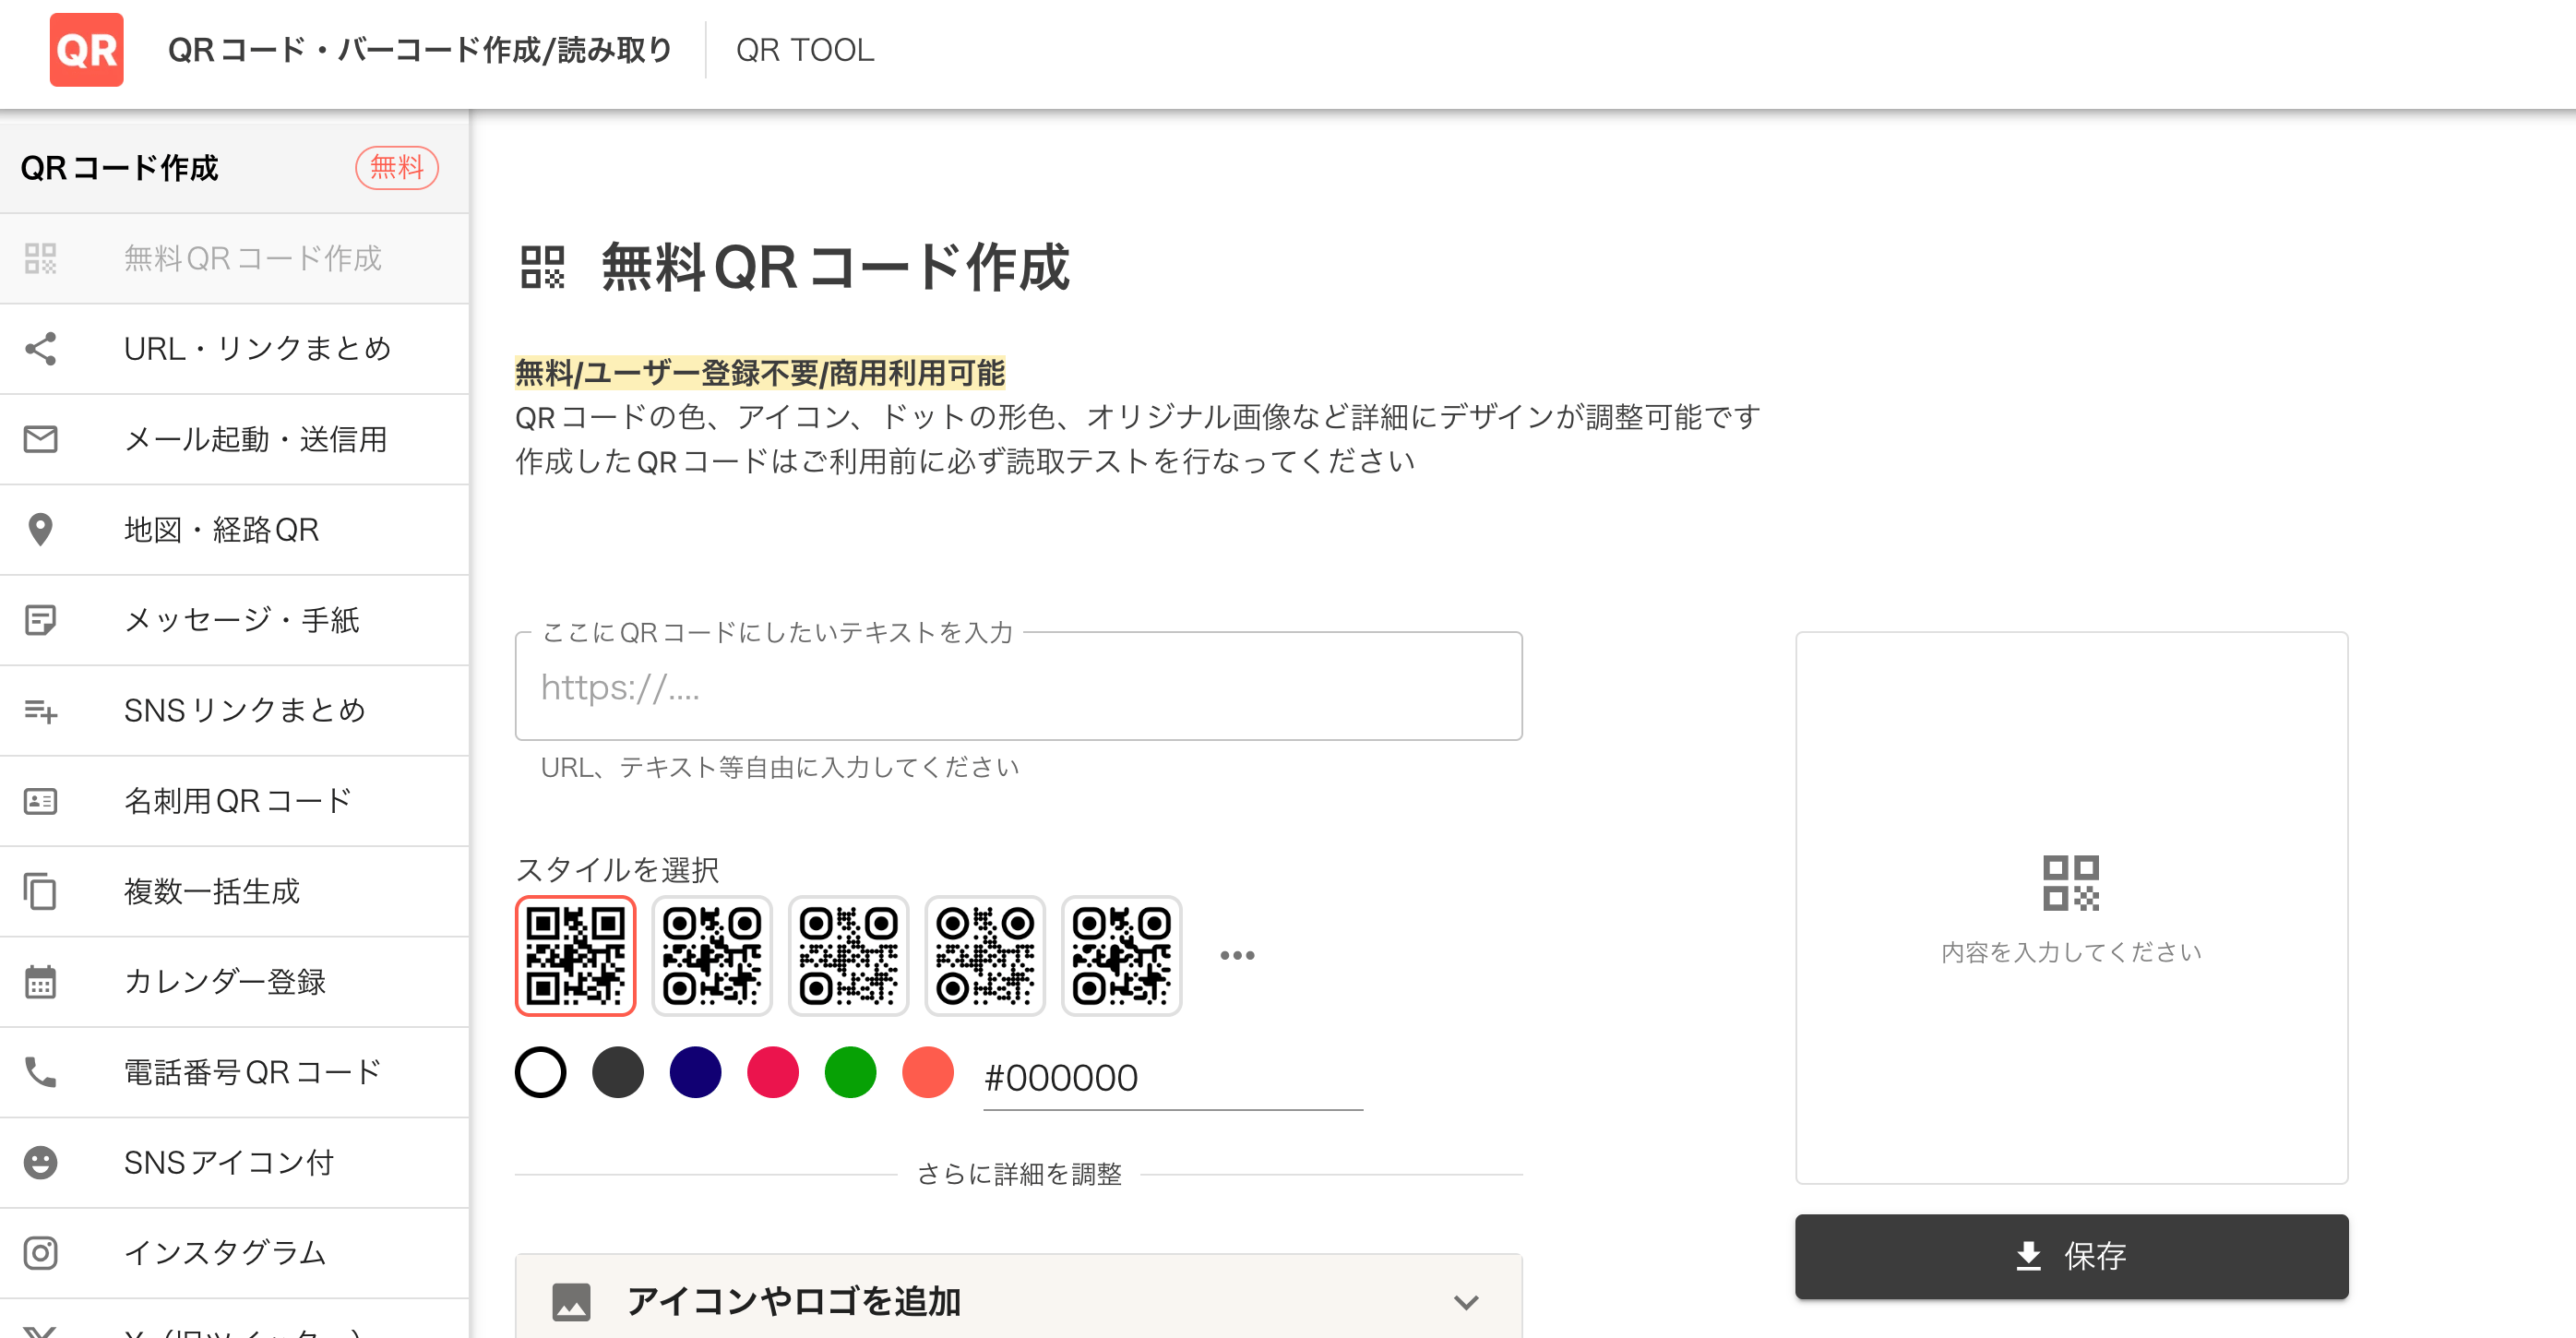The image size is (2576, 1338).
Task: Select the 電話番号QRコード phone icon
Action: pos(41,1072)
